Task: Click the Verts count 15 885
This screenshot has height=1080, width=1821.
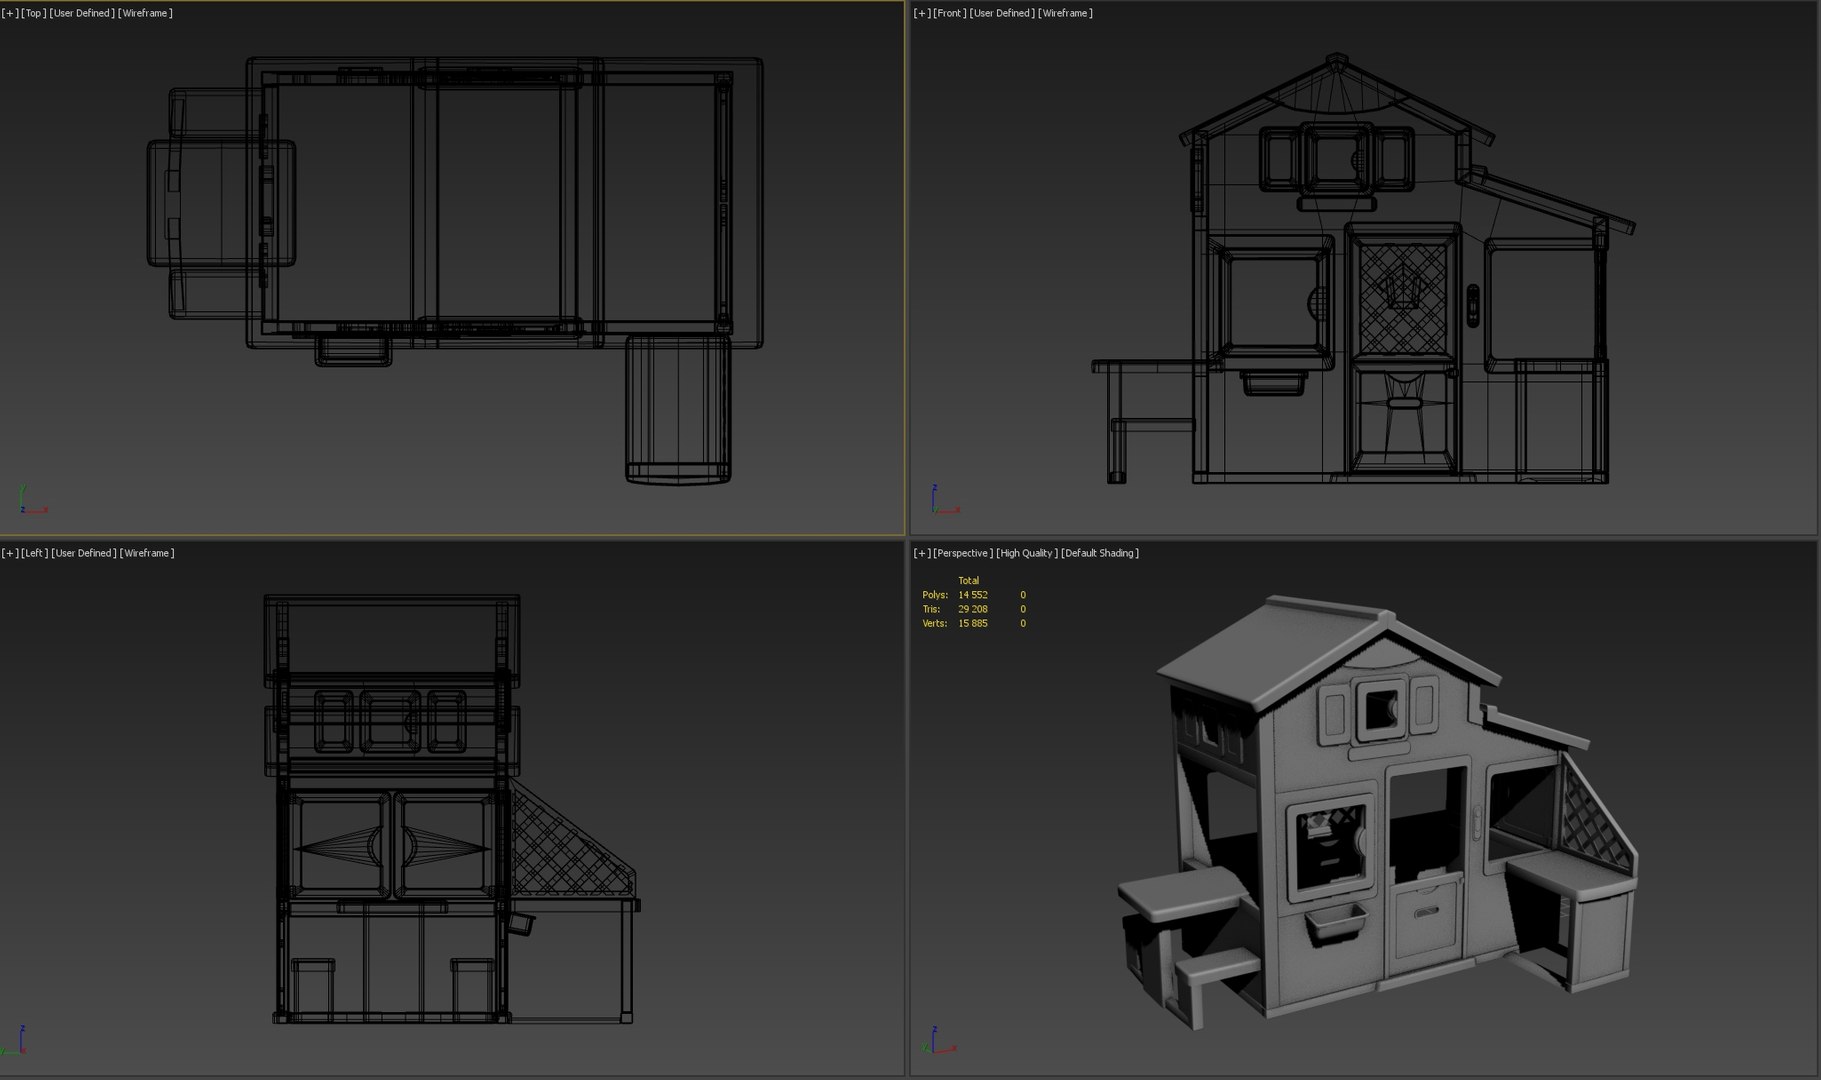Action: pos(973,623)
